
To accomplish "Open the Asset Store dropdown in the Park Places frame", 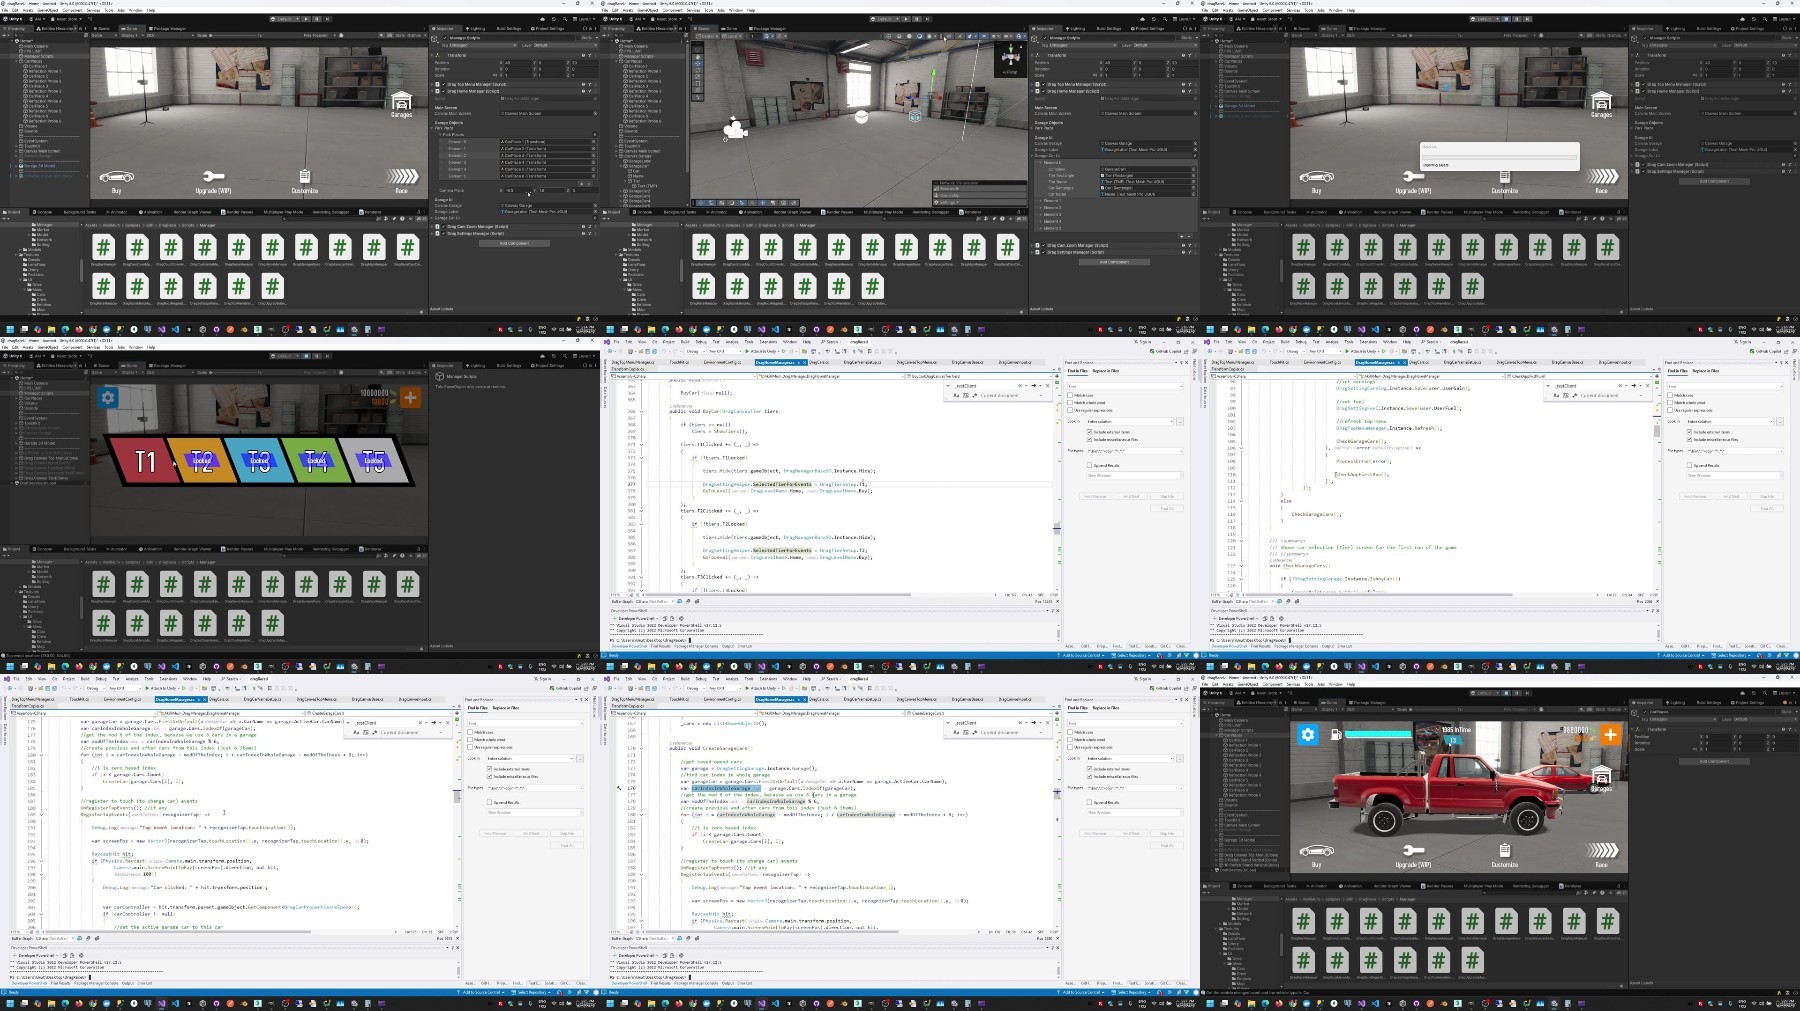I will pos(66,19).
